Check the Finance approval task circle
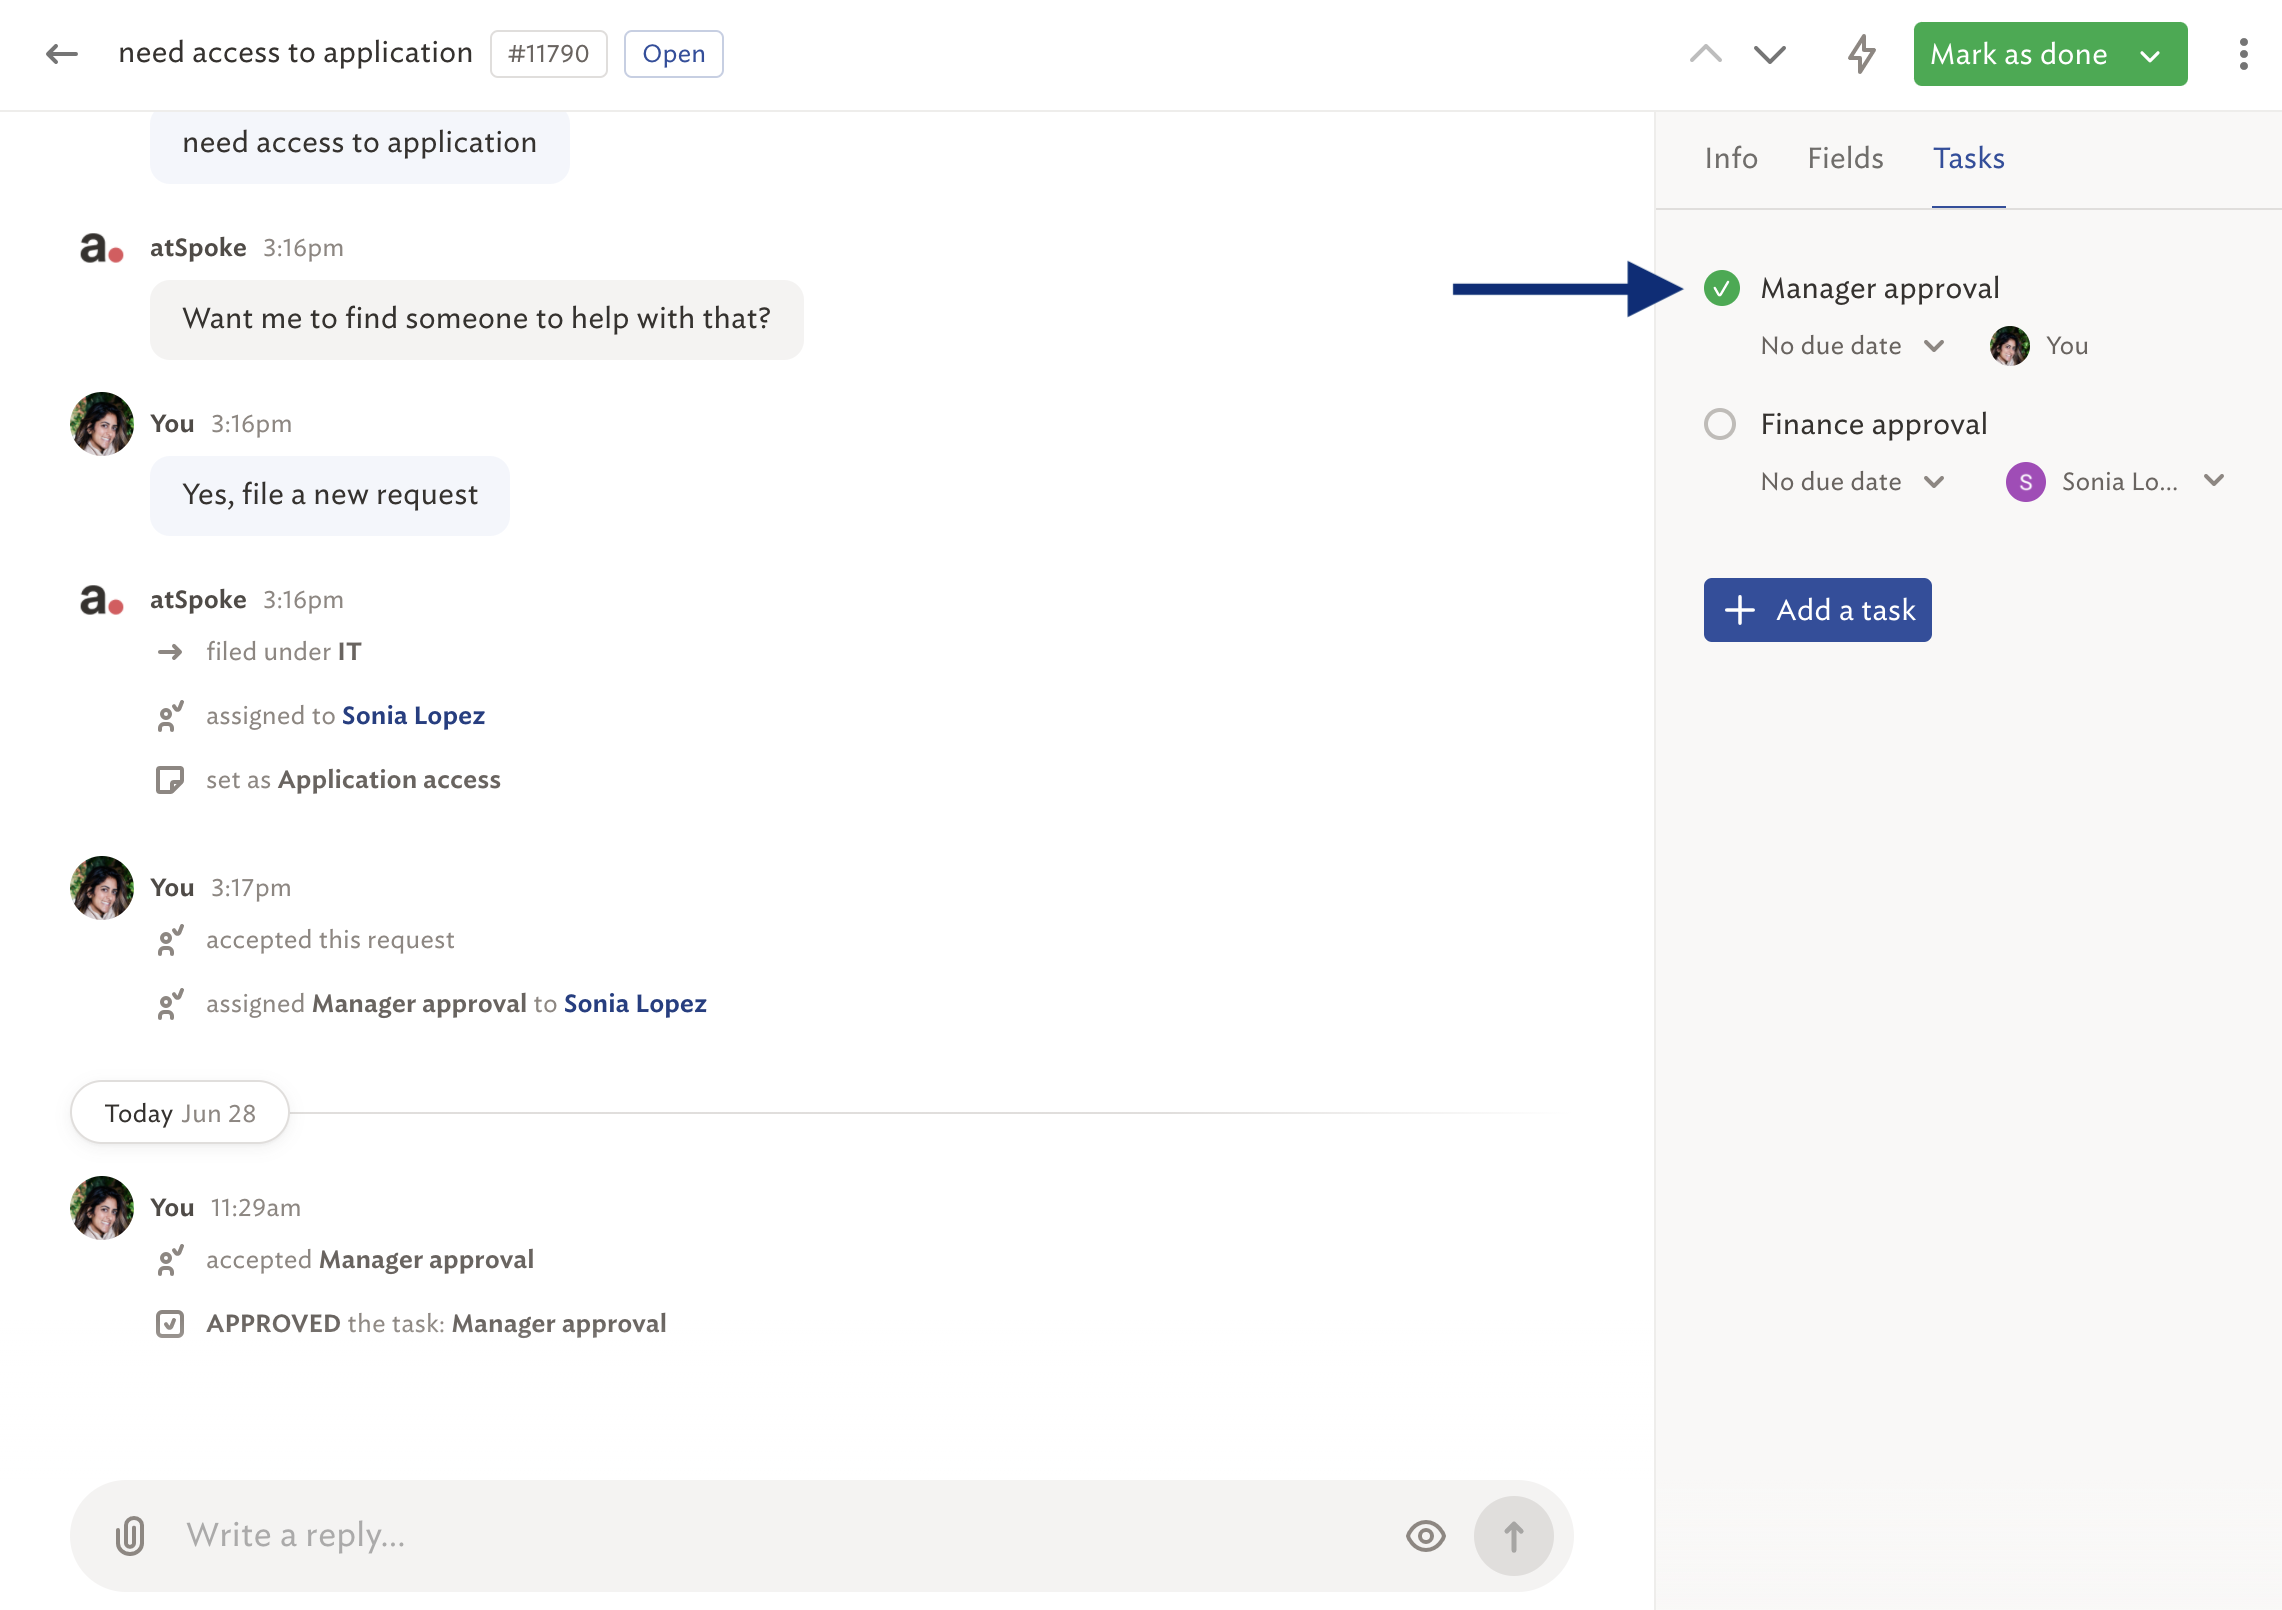This screenshot has height=1610, width=2282. coord(1720,424)
